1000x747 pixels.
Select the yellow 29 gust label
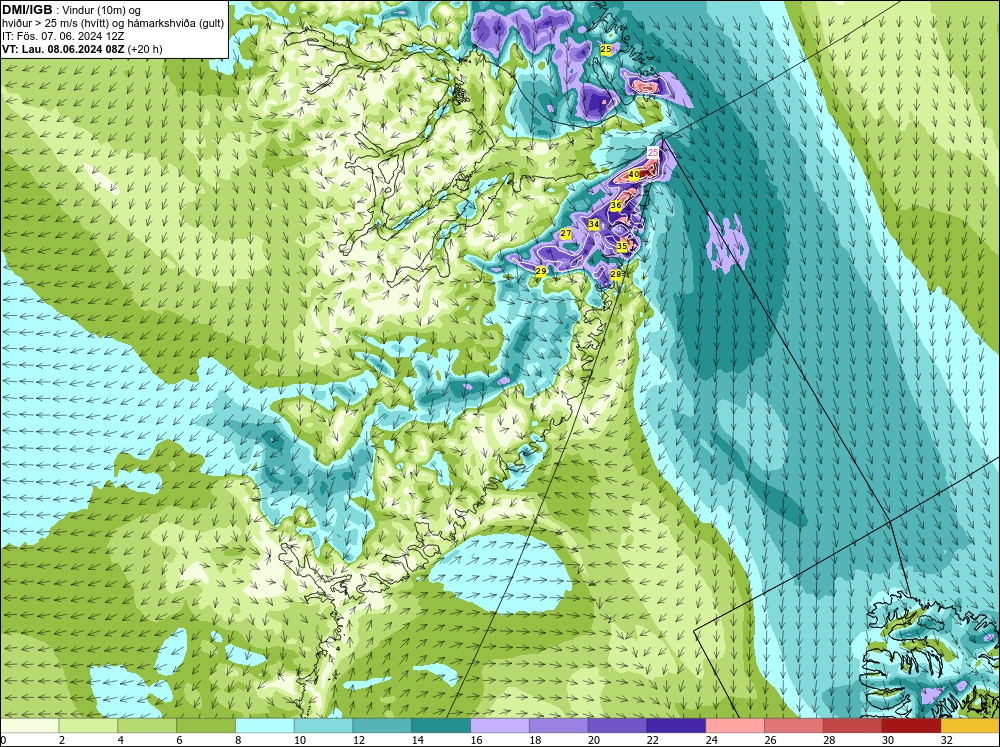tap(540, 271)
